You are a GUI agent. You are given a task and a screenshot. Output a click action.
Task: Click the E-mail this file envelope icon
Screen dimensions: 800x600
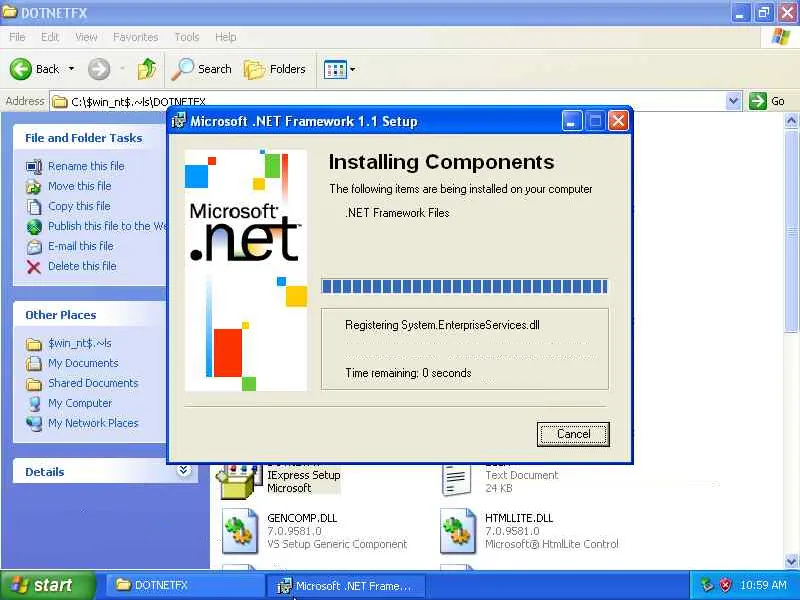tap(34, 246)
